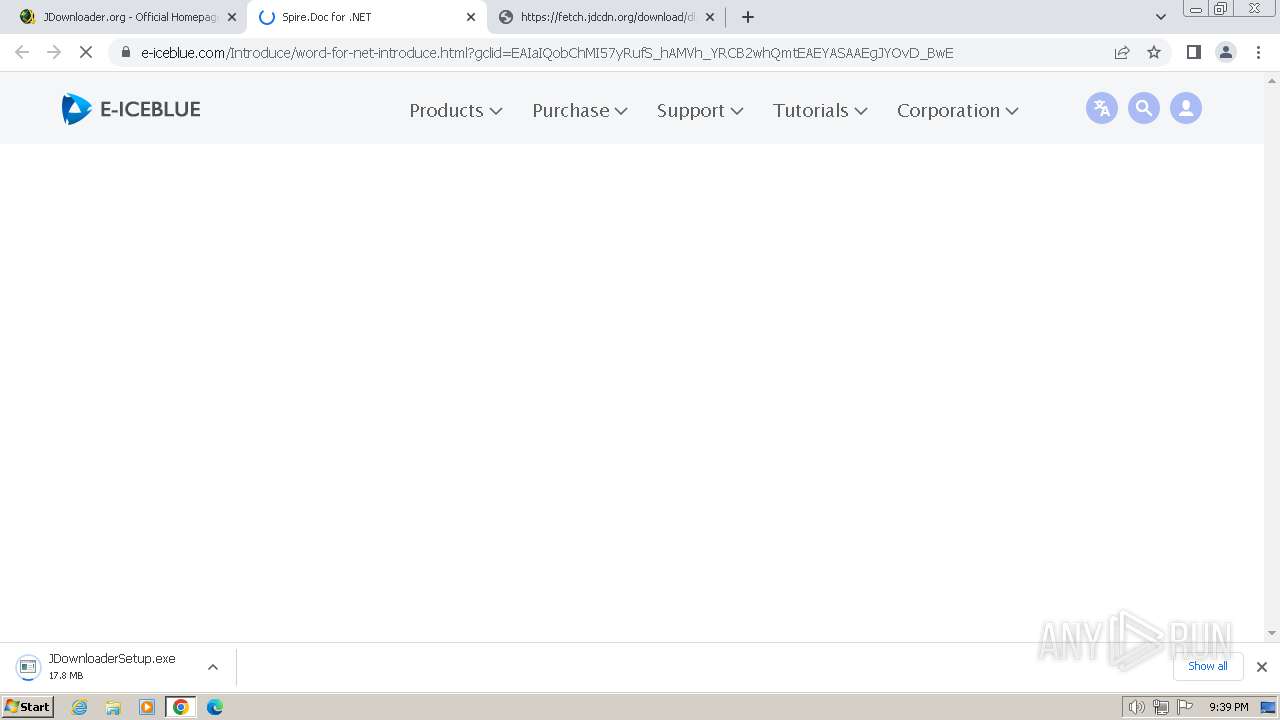Open the language translate icon
Viewport: 1280px width, 720px height.
(x=1102, y=108)
